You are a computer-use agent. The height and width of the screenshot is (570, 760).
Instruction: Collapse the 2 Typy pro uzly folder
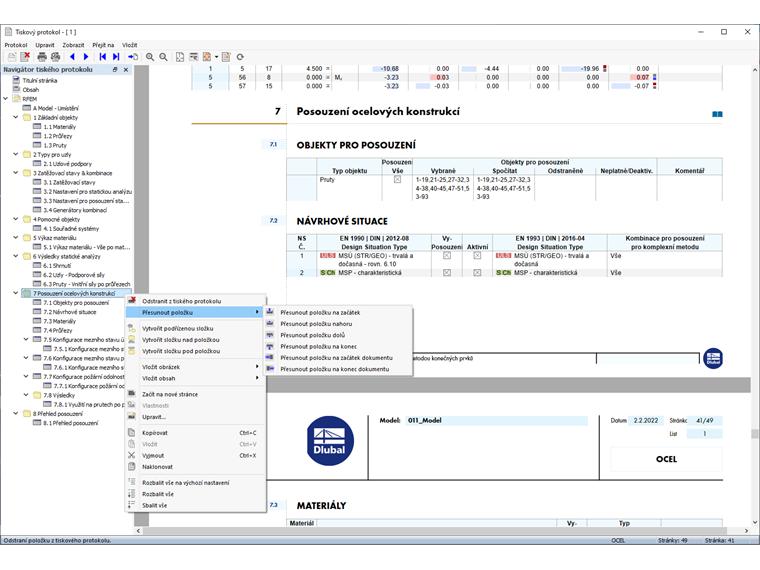click(16, 154)
